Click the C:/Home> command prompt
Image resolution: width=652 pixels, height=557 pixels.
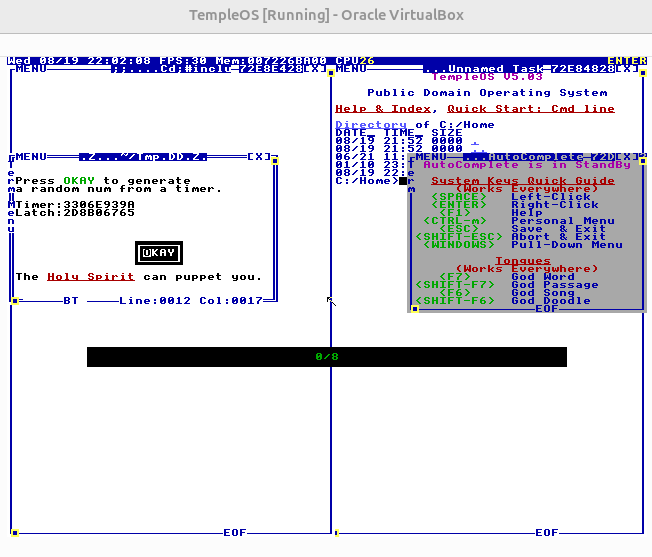point(367,181)
